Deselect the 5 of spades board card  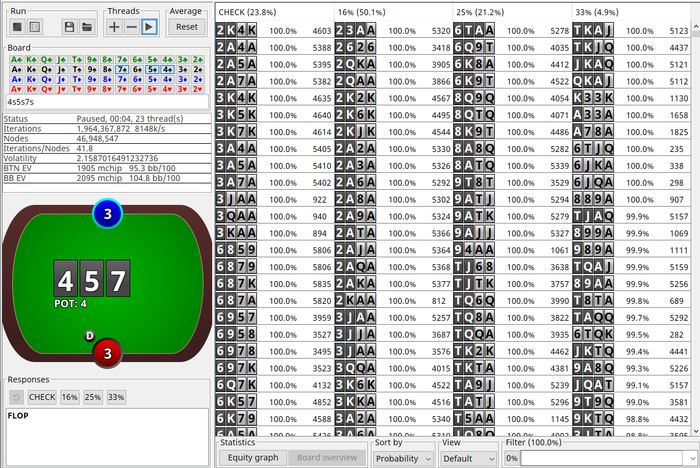152,70
